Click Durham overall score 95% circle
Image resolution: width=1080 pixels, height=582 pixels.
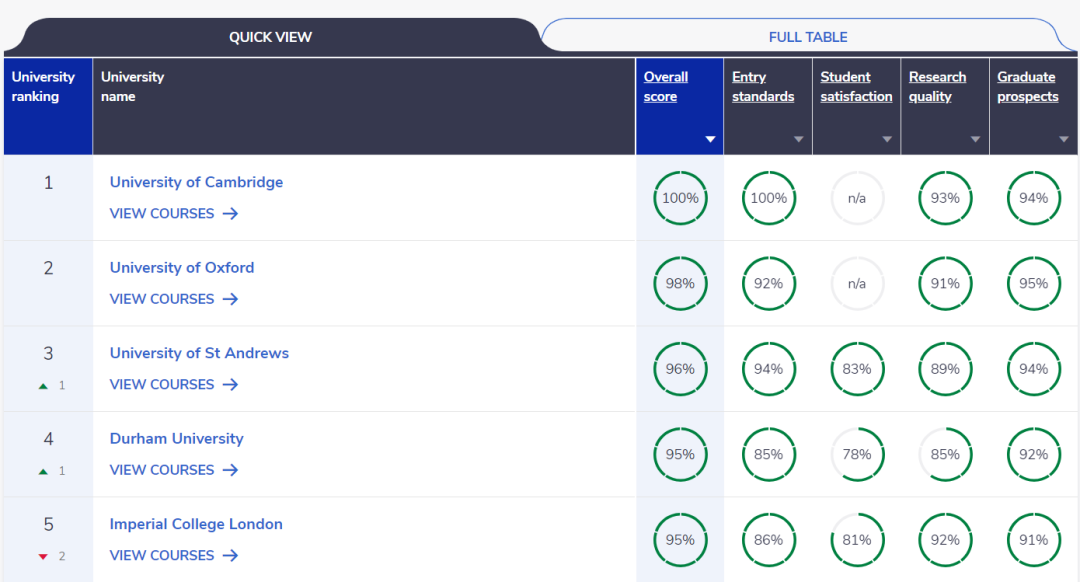click(680, 454)
